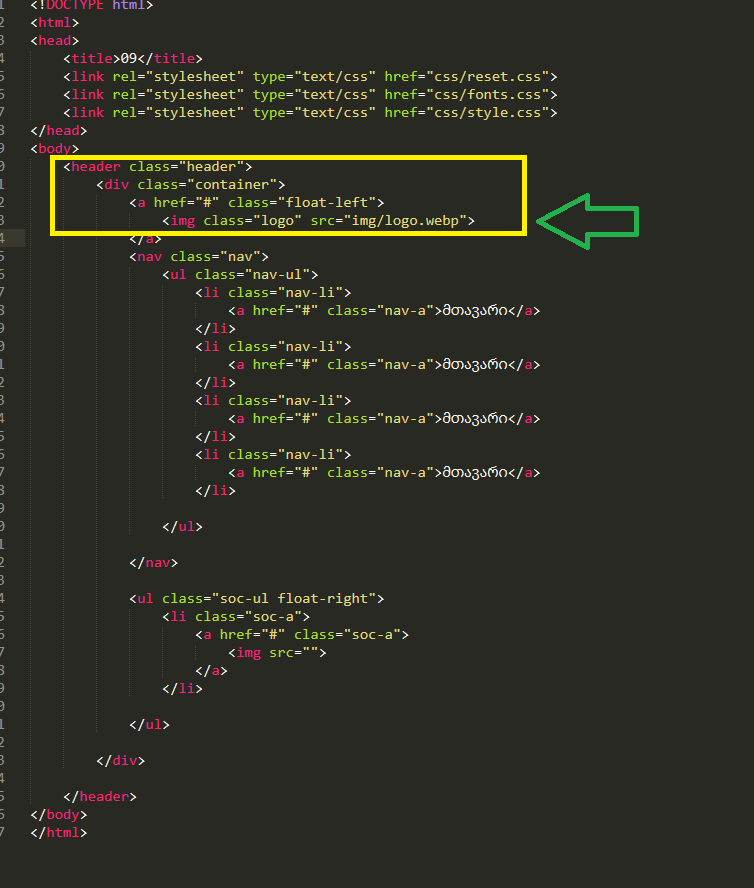Place cursor on the closing div tag

pos(121,761)
